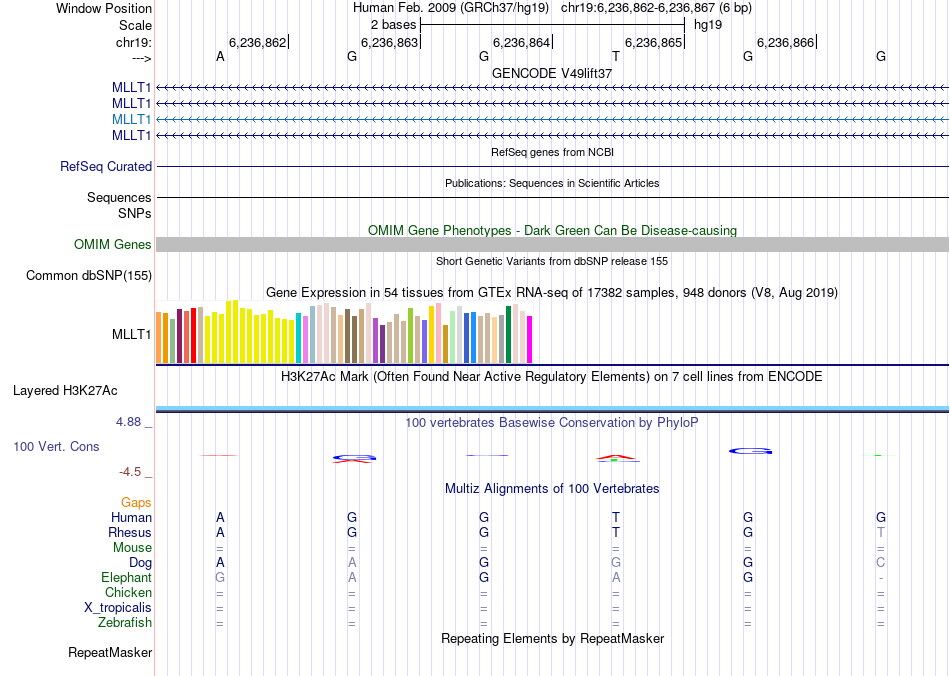The width and height of the screenshot is (950, 676).
Task: Click the Layered H3K27Ac label
Action: [x=65, y=391]
